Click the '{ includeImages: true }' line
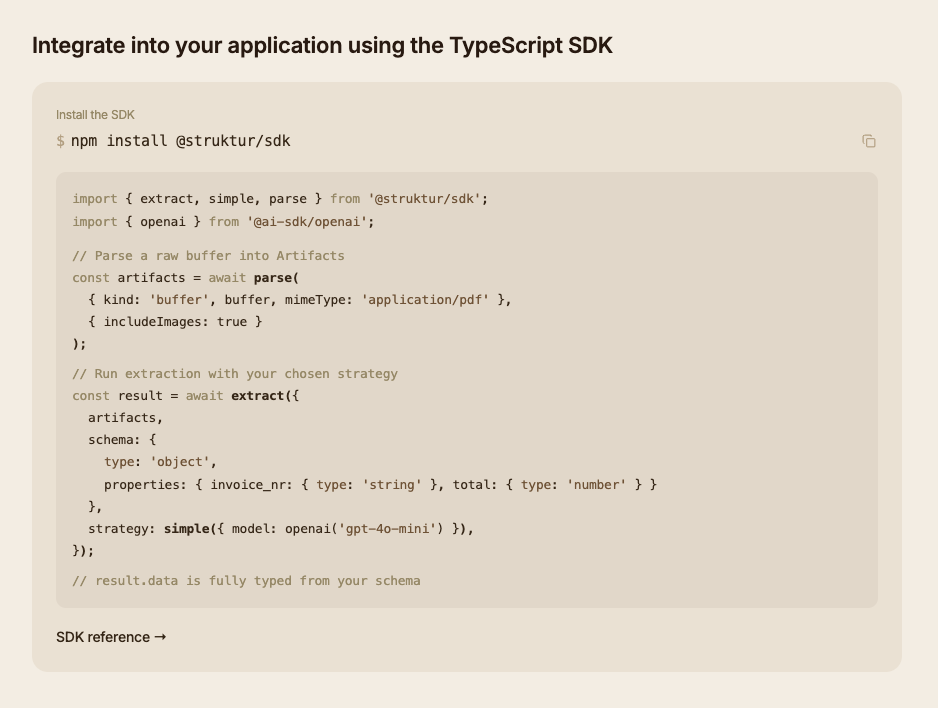This screenshot has width=938, height=708. coord(175,322)
